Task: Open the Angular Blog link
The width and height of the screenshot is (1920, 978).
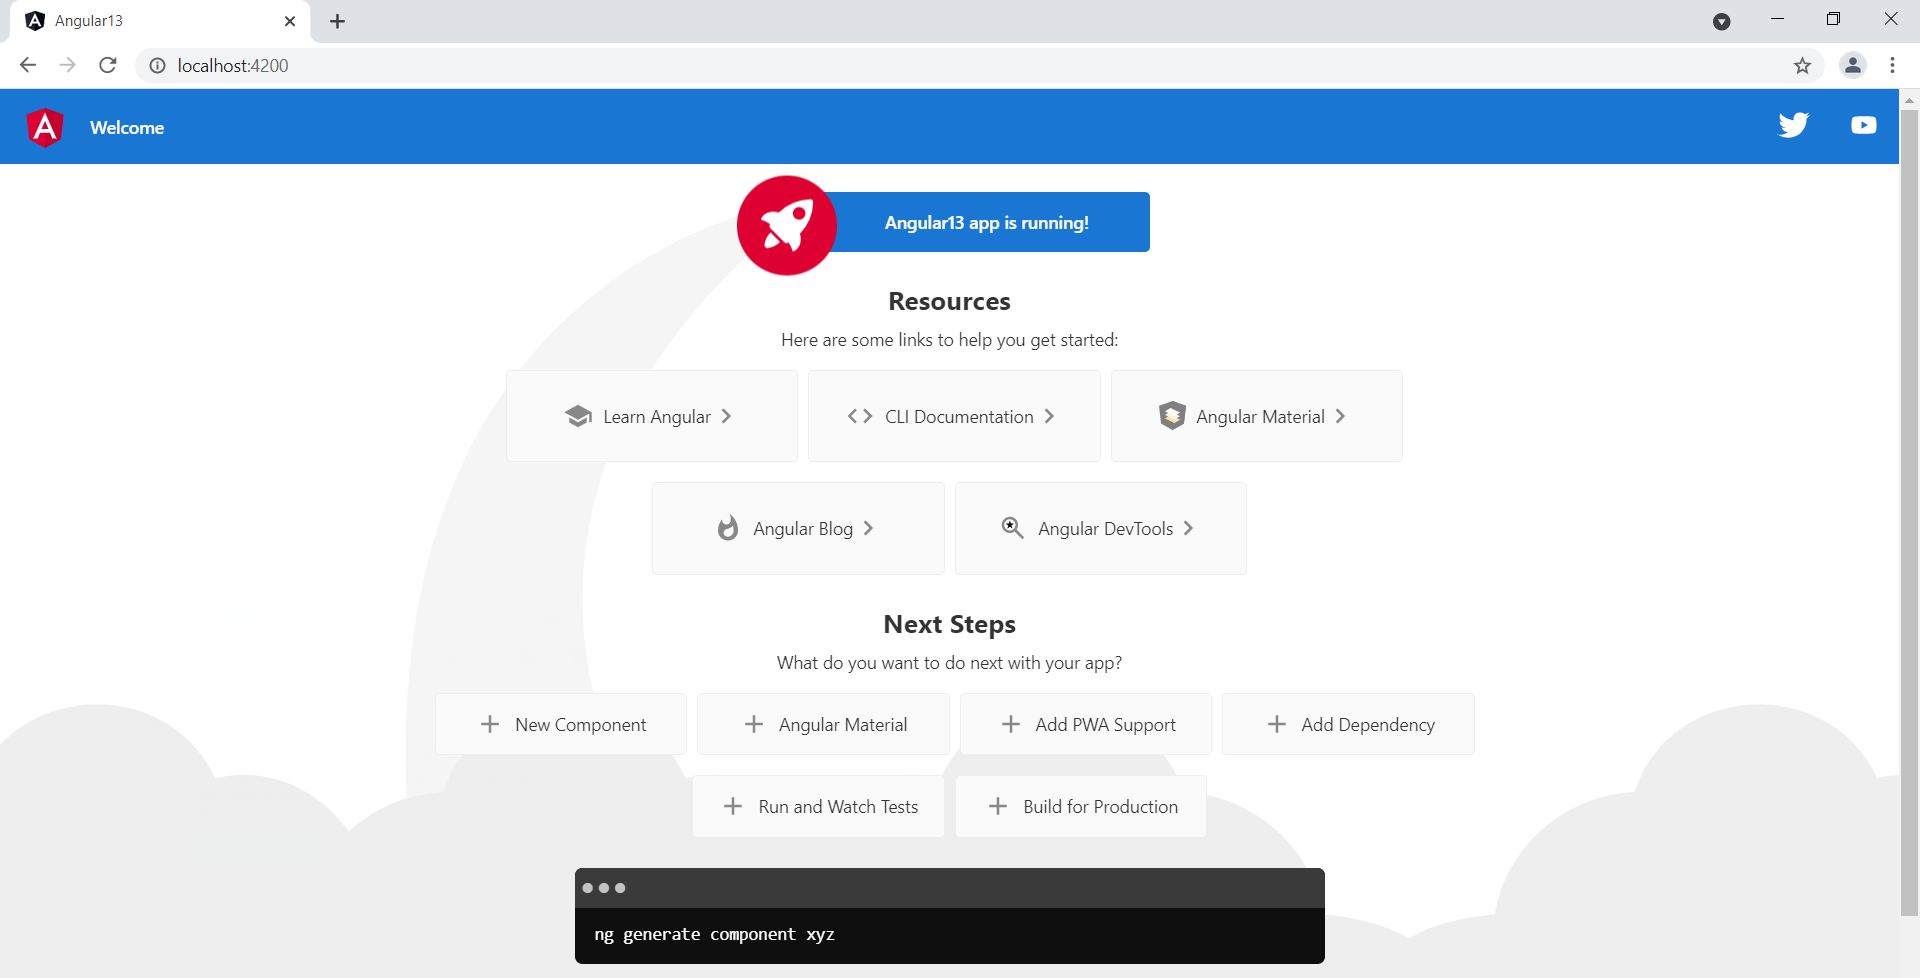Action: pos(798,528)
